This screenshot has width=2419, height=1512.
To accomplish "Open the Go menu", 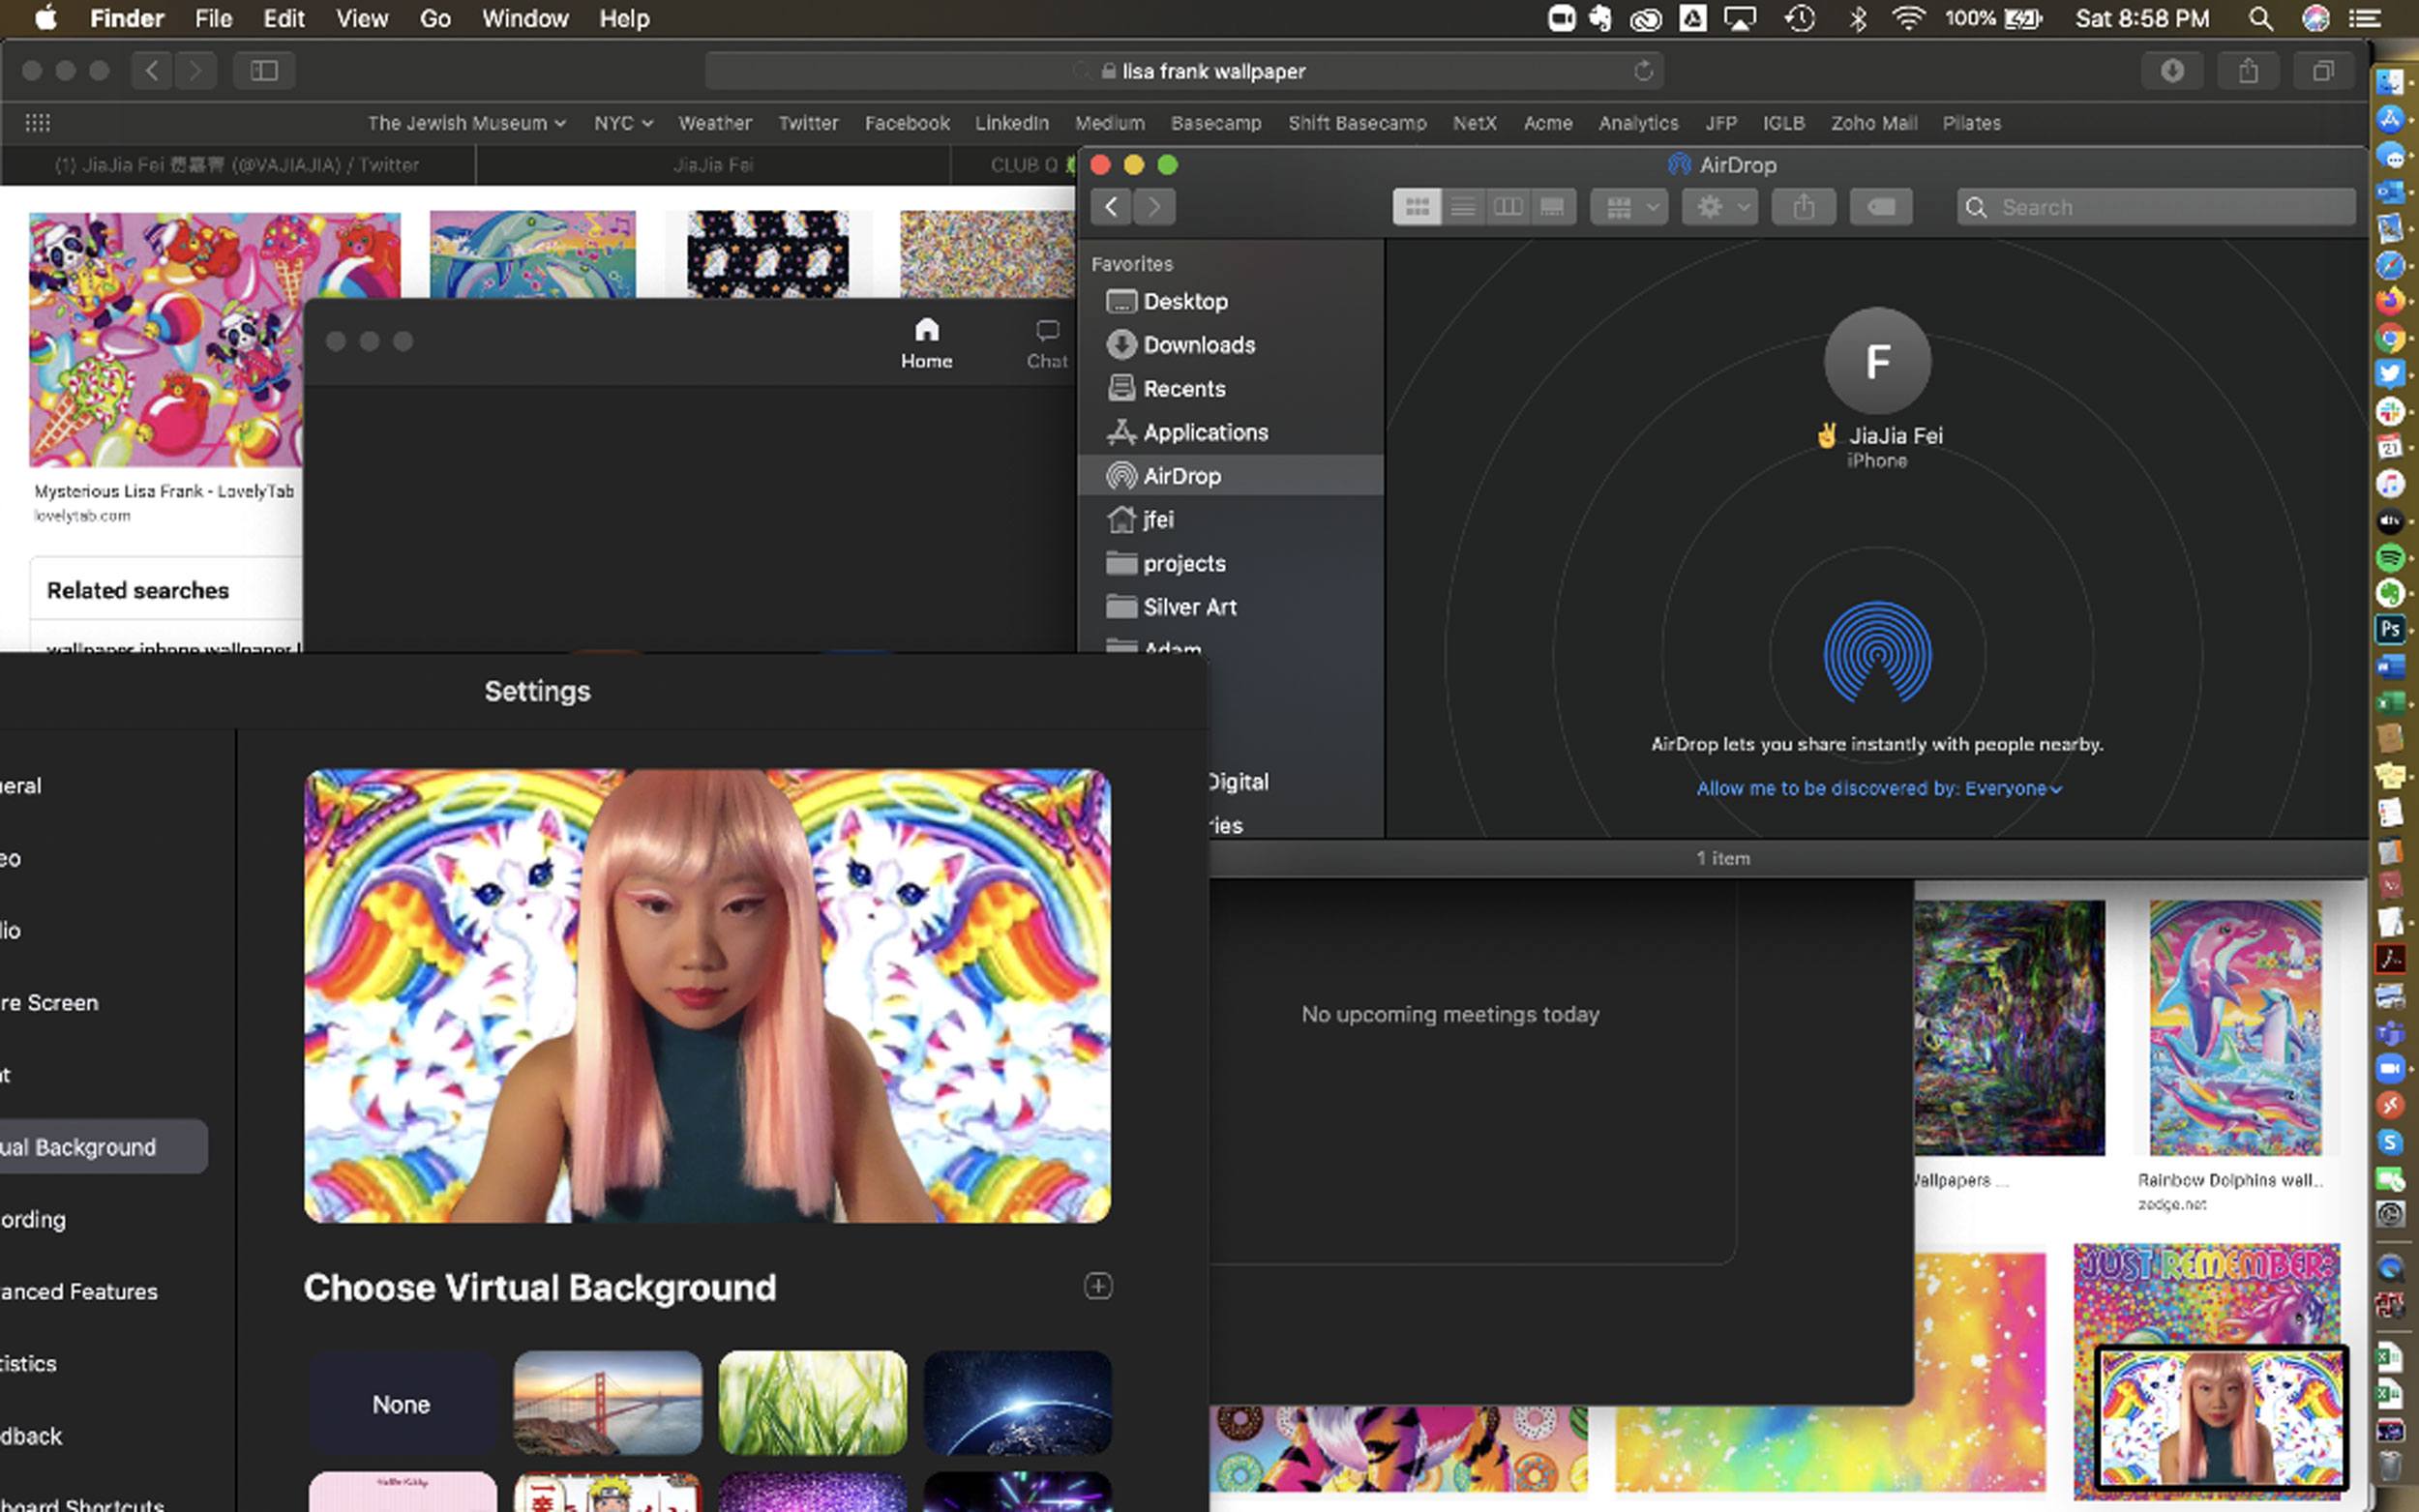I will click(x=435, y=19).
